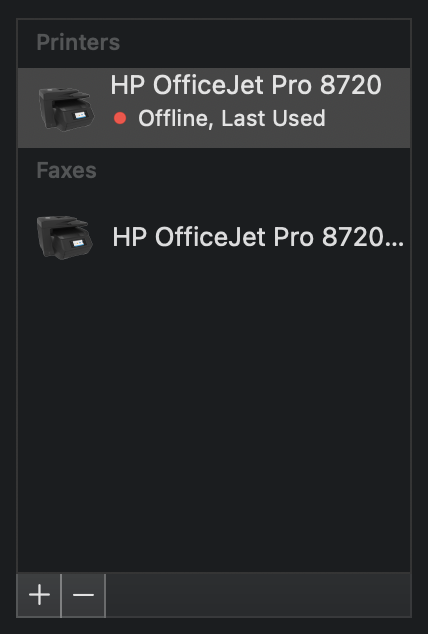Click the plus button to add a printer
This screenshot has height=634, width=428.
click(39, 595)
